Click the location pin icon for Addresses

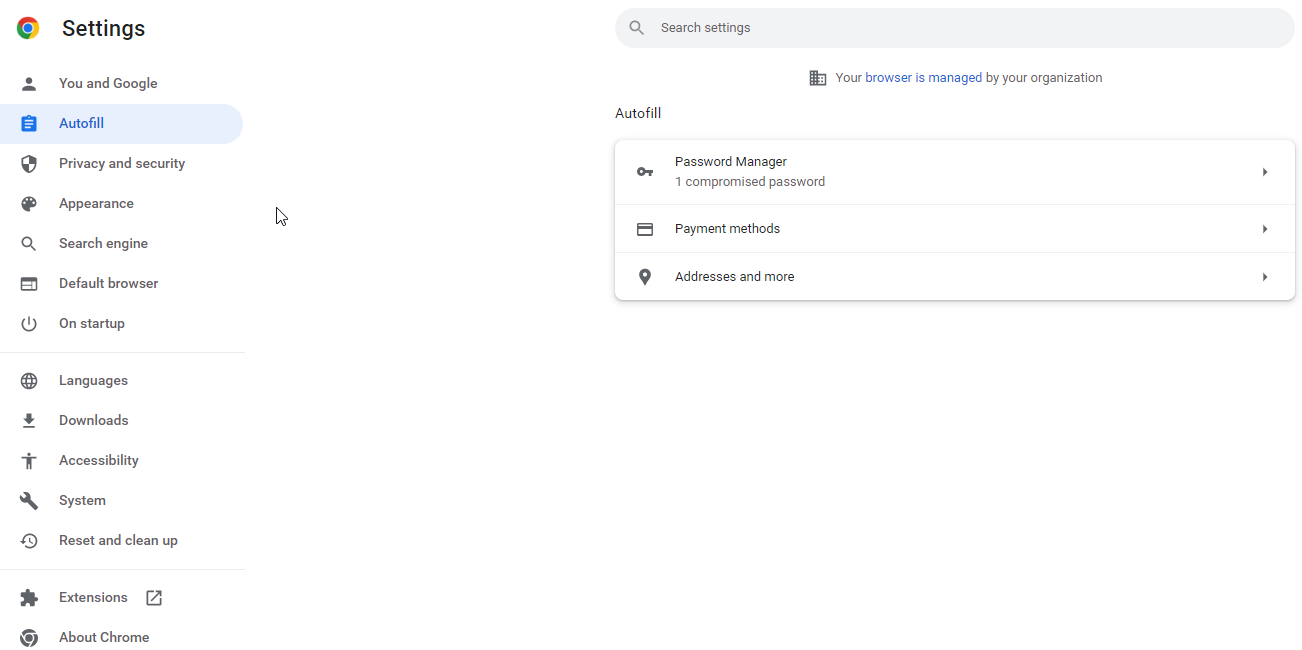[645, 277]
